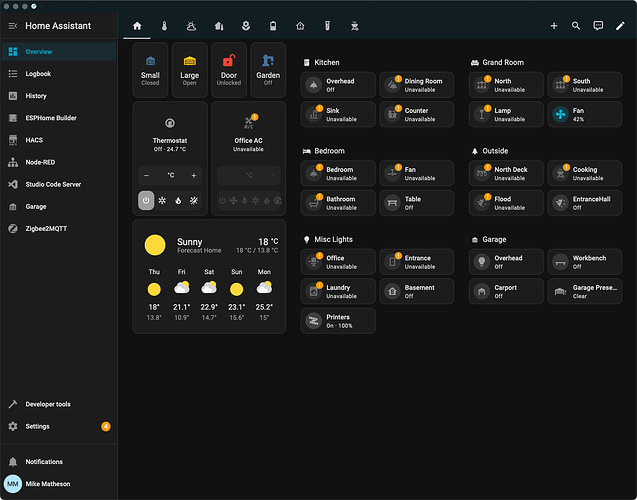Open Node-RED from the sidebar
The image size is (637, 500).
click(59, 162)
